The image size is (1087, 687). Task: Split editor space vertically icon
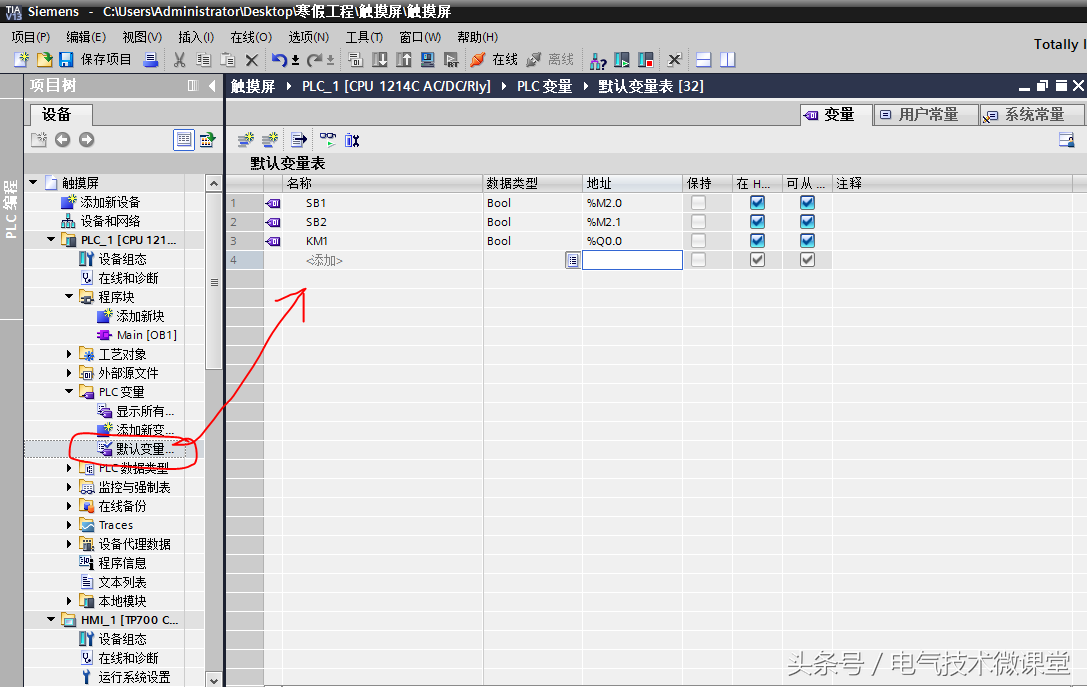coord(727,60)
